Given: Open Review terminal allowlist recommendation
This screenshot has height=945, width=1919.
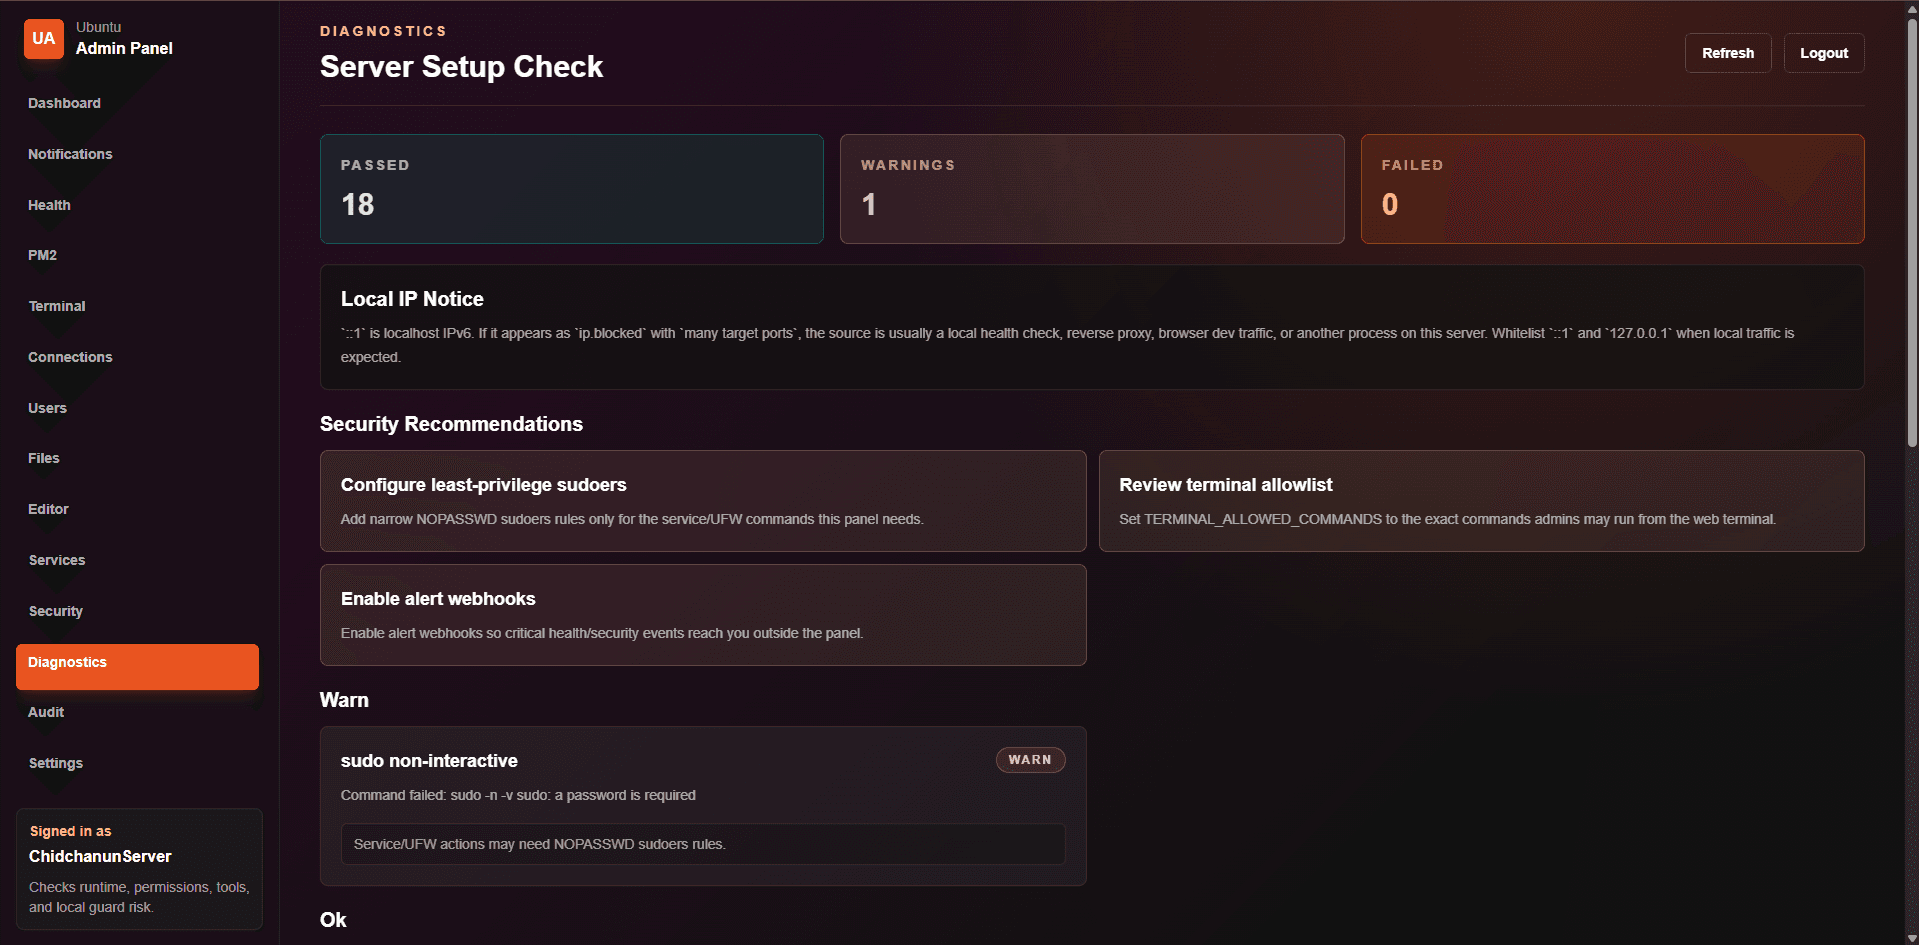Looking at the screenshot, I should [x=1482, y=501].
